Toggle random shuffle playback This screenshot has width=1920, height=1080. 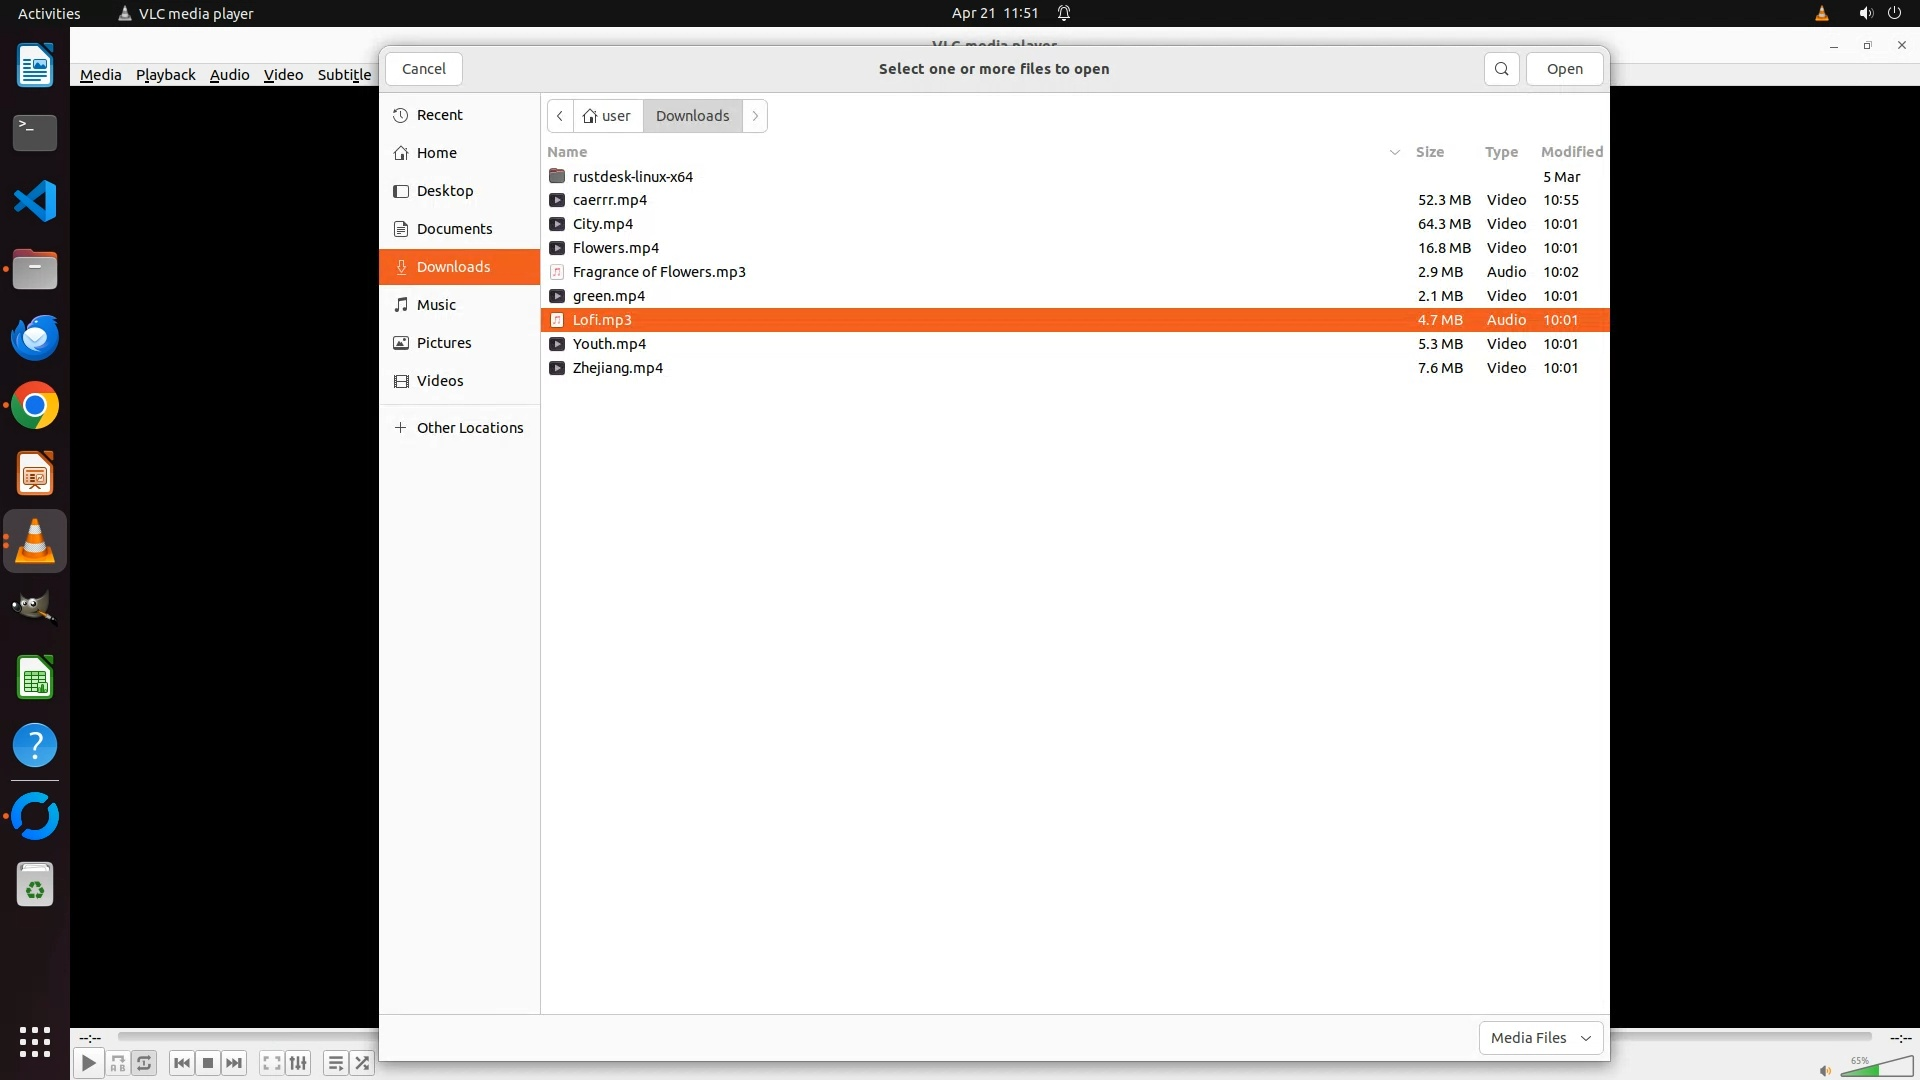tap(362, 1063)
